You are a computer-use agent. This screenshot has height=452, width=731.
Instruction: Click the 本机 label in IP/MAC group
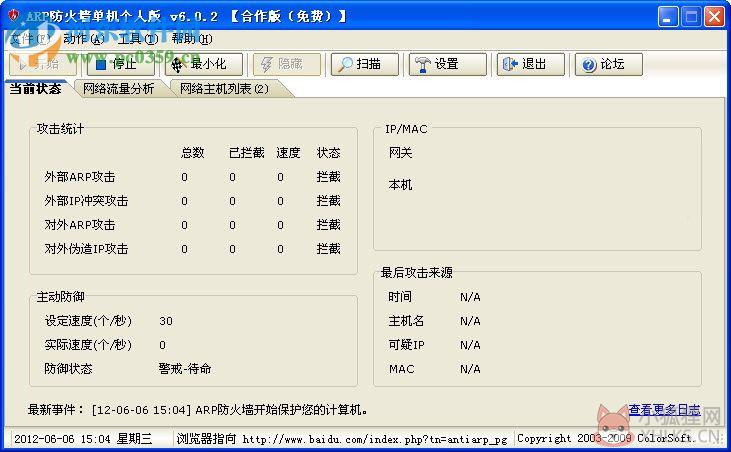(x=400, y=185)
